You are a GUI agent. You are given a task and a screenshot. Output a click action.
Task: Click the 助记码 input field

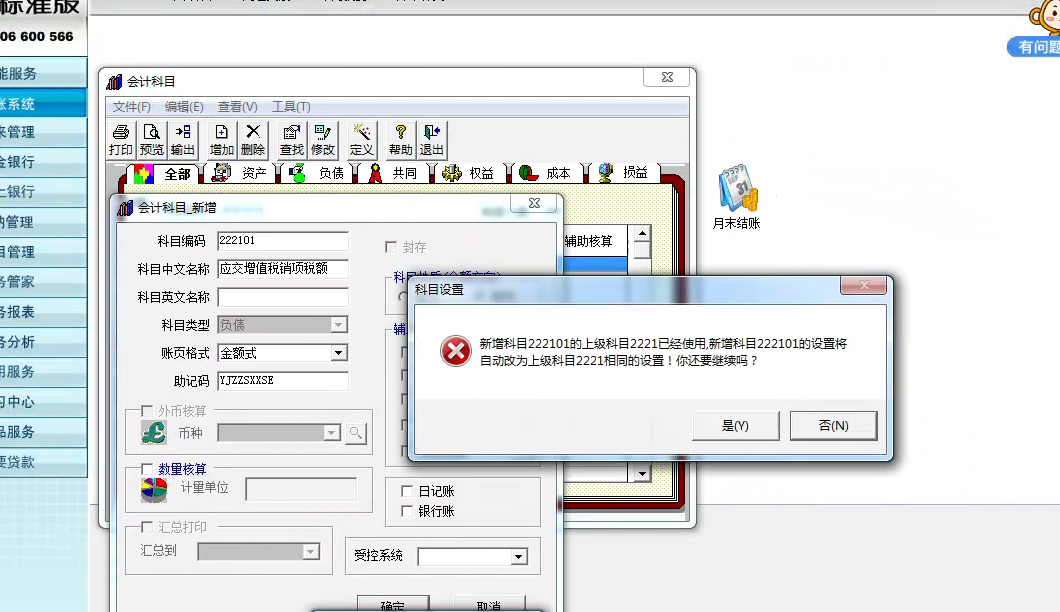point(283,381)
